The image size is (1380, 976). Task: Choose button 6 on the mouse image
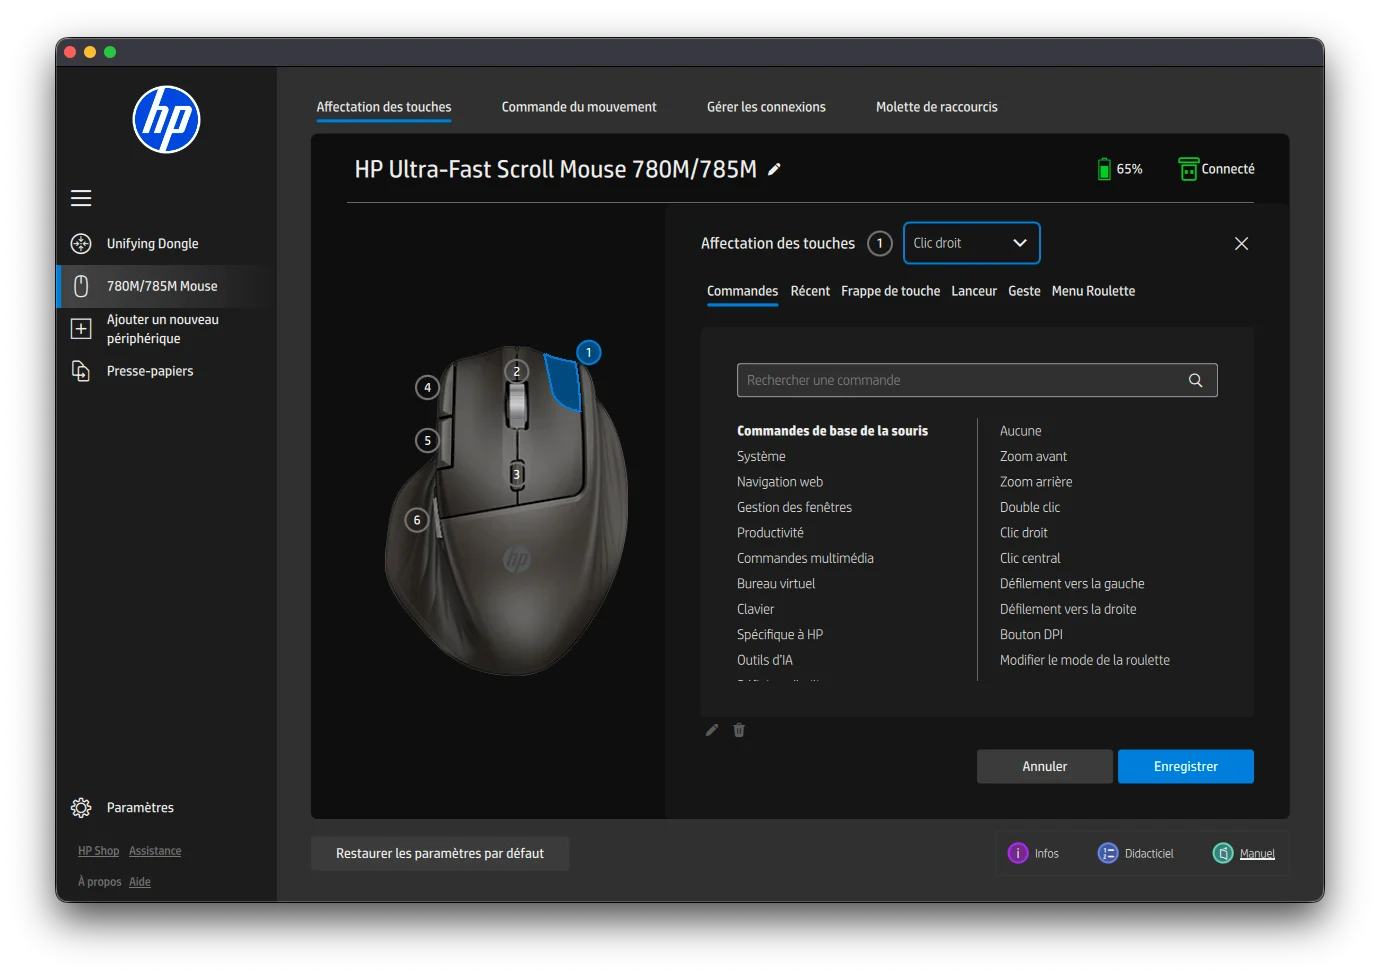click(417, 520)
